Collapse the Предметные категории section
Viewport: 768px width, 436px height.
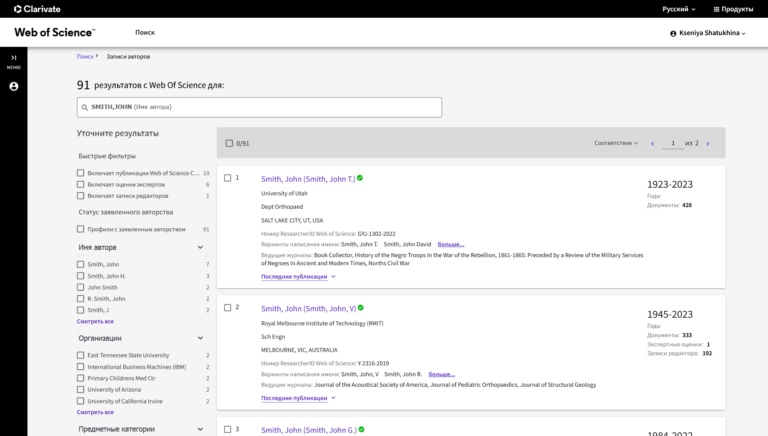click(200, 429)
